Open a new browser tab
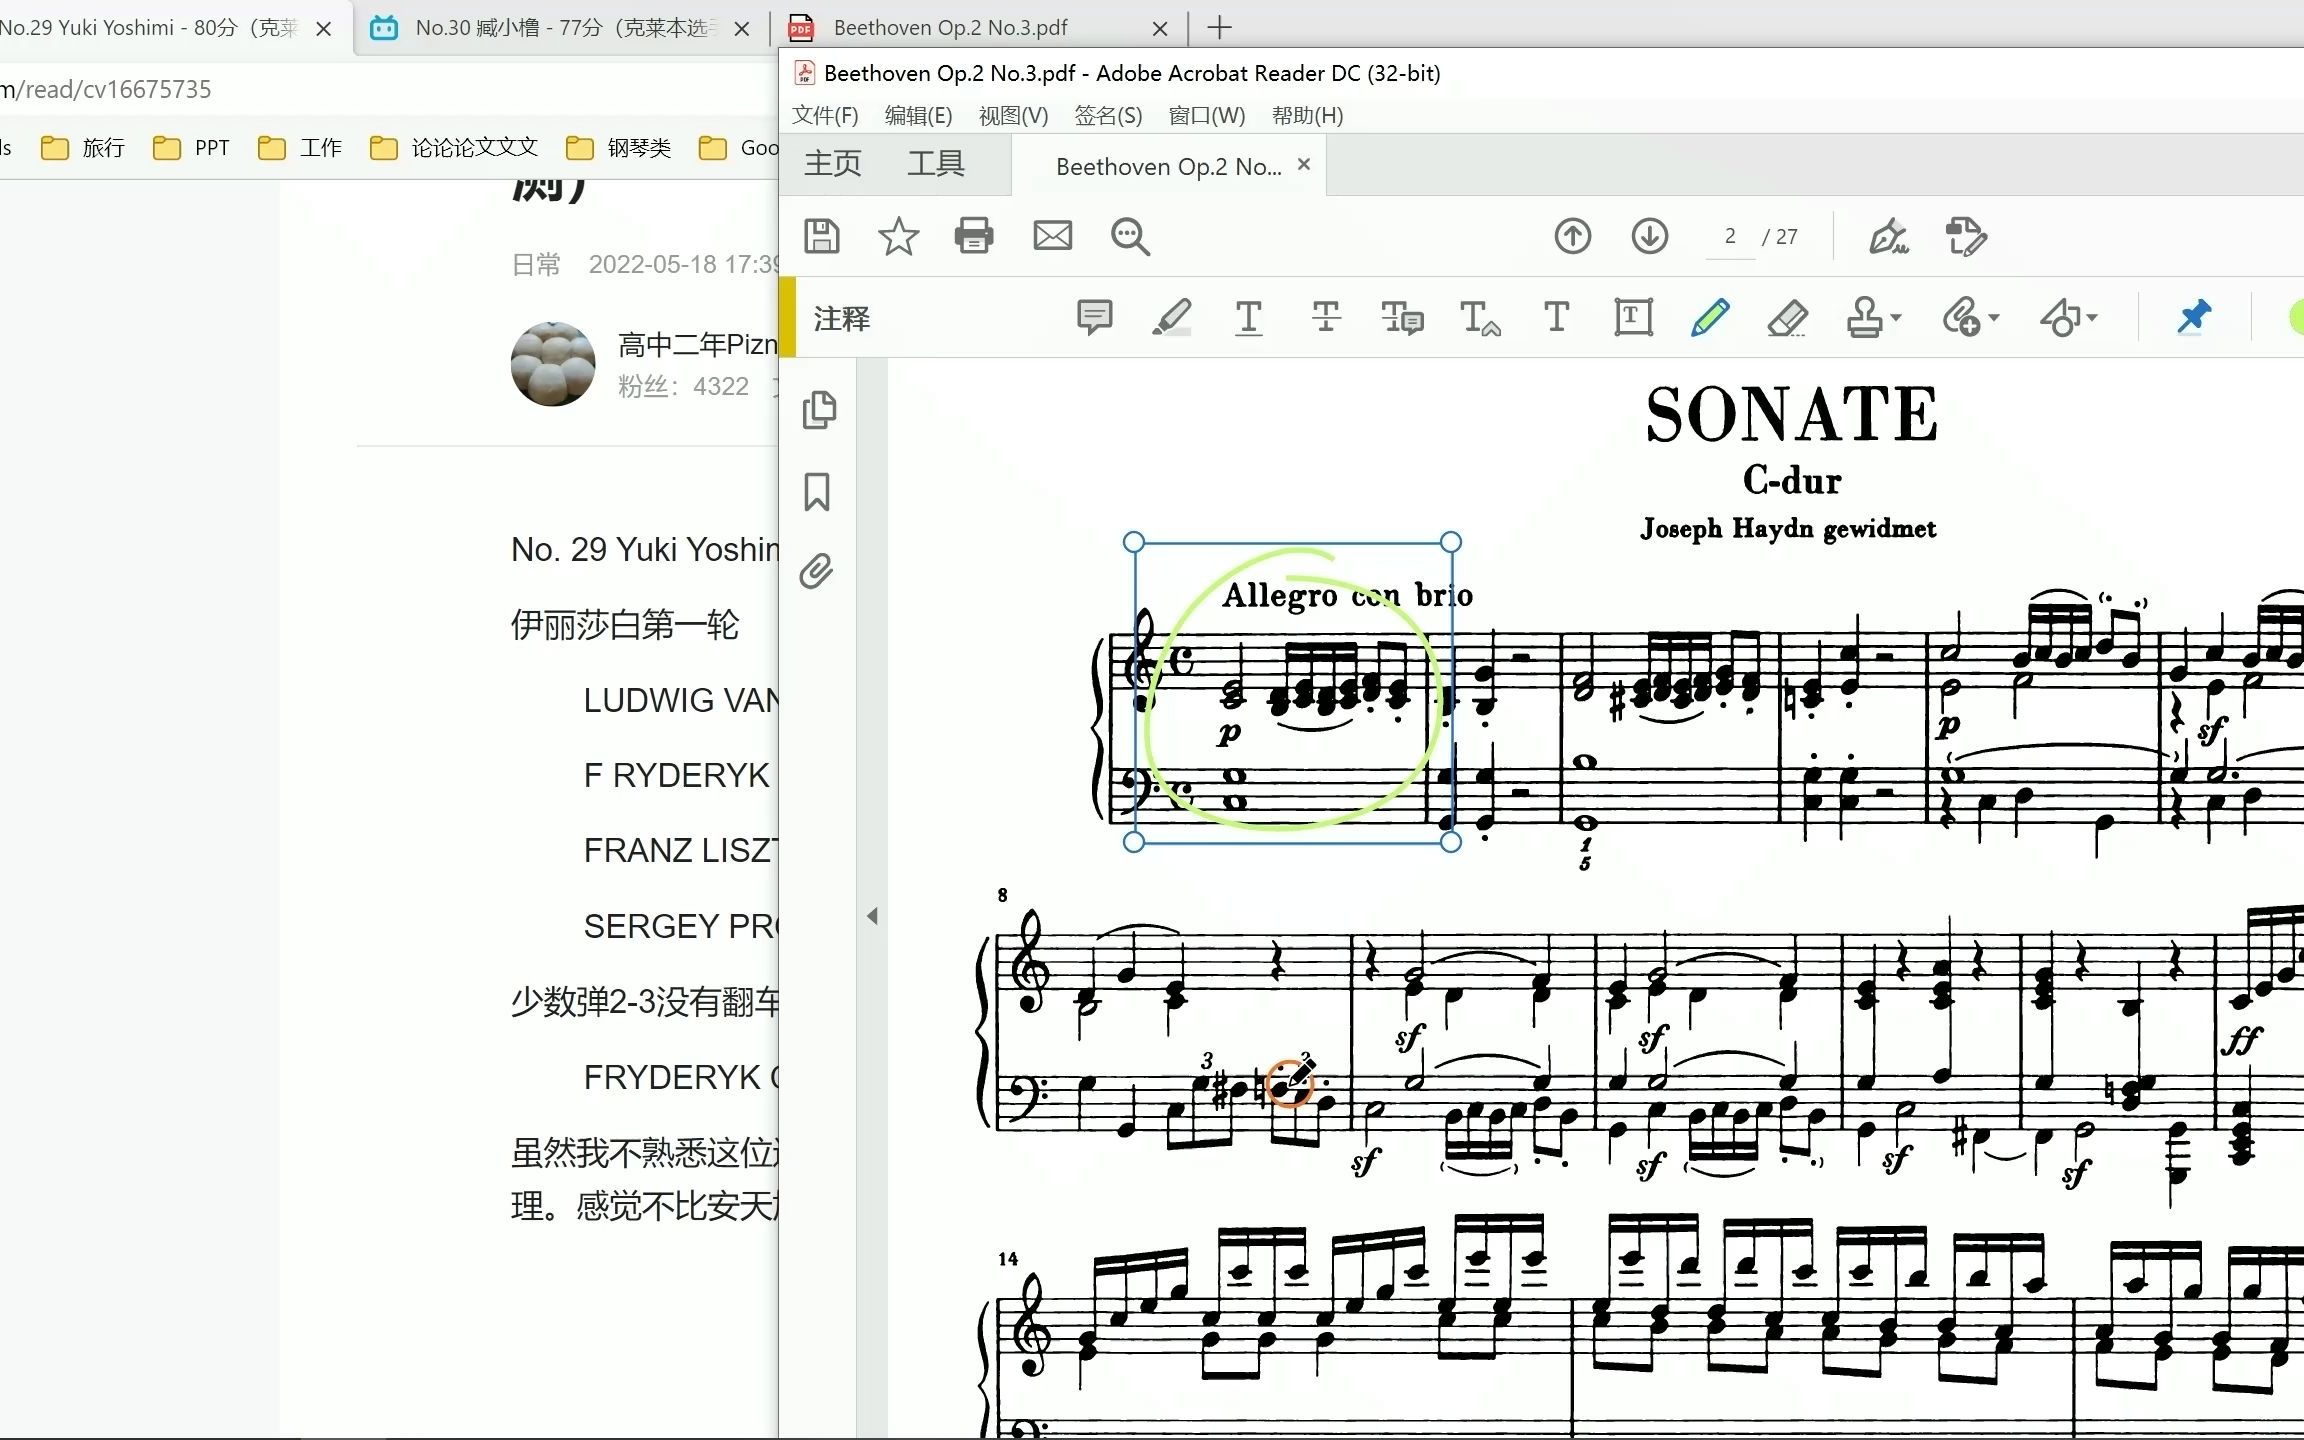This screenshot has width=2304, height=1440. coord(1219,27)
